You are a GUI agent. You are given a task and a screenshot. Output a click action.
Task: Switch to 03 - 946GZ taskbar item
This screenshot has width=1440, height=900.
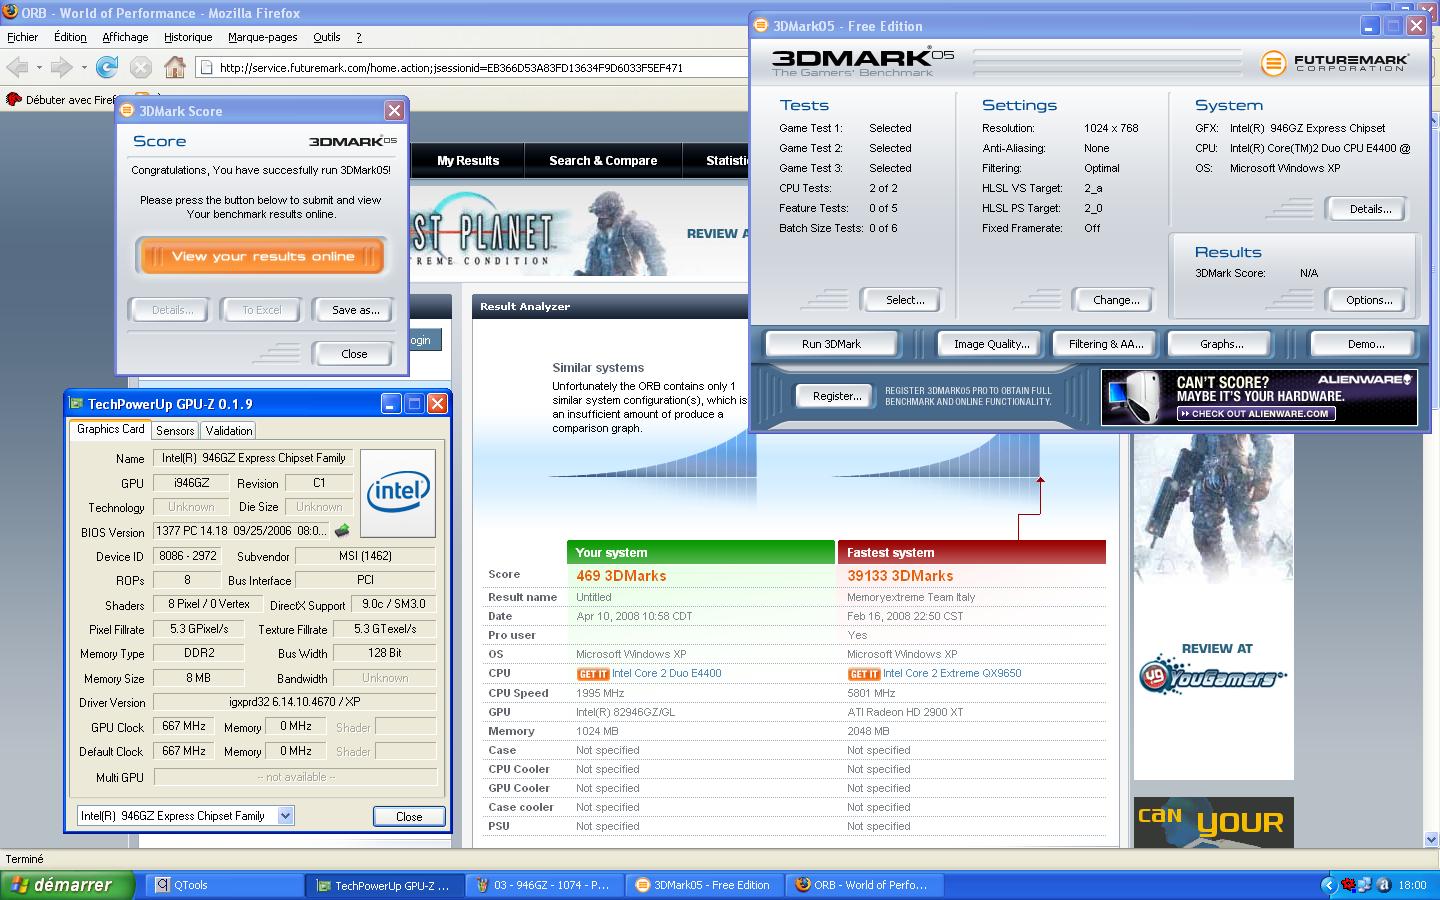click(543, 885)
